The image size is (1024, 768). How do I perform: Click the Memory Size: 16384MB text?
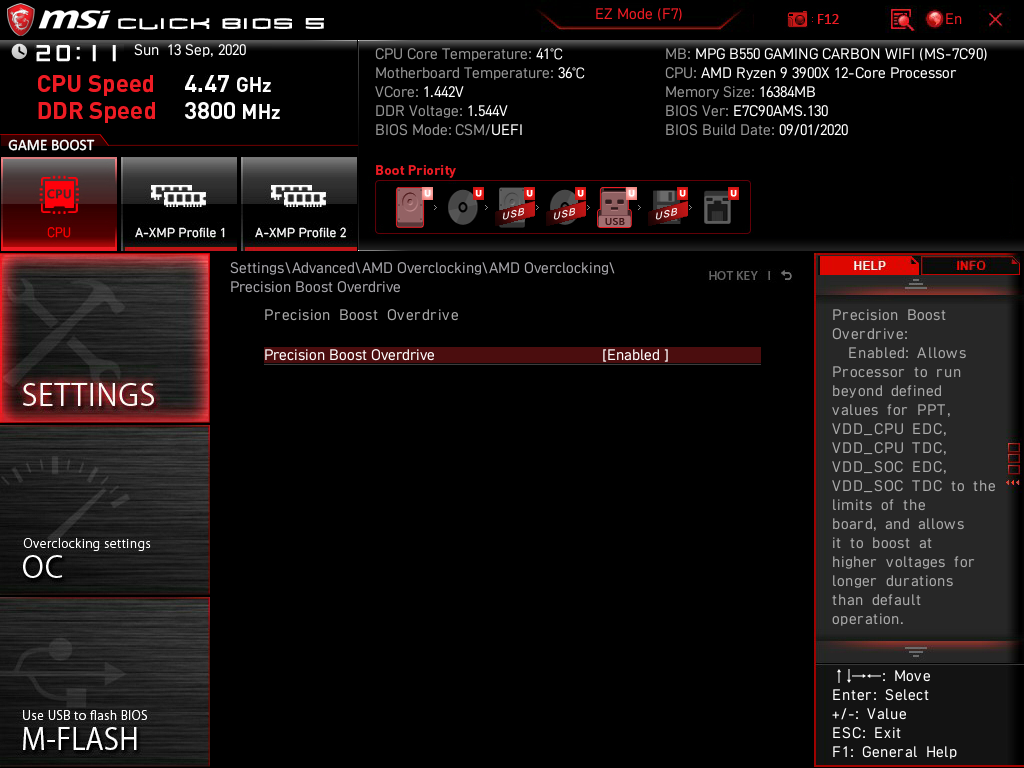740,92
